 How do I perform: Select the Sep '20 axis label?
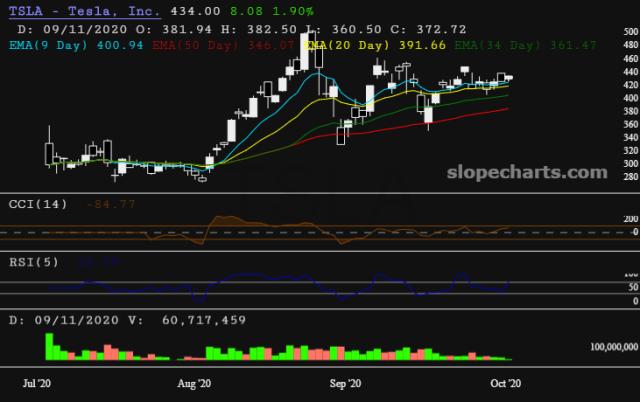click(x=345, y=383)
